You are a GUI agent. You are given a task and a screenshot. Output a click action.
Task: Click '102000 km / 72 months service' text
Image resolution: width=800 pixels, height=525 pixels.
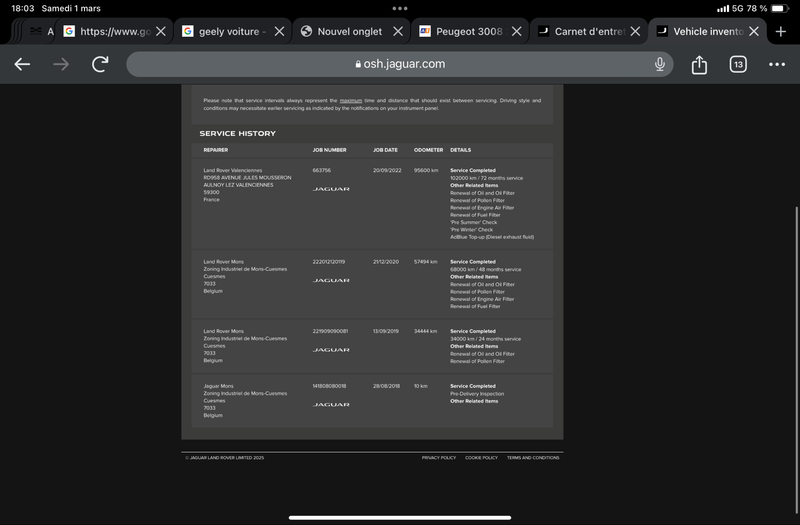point(486,178)
